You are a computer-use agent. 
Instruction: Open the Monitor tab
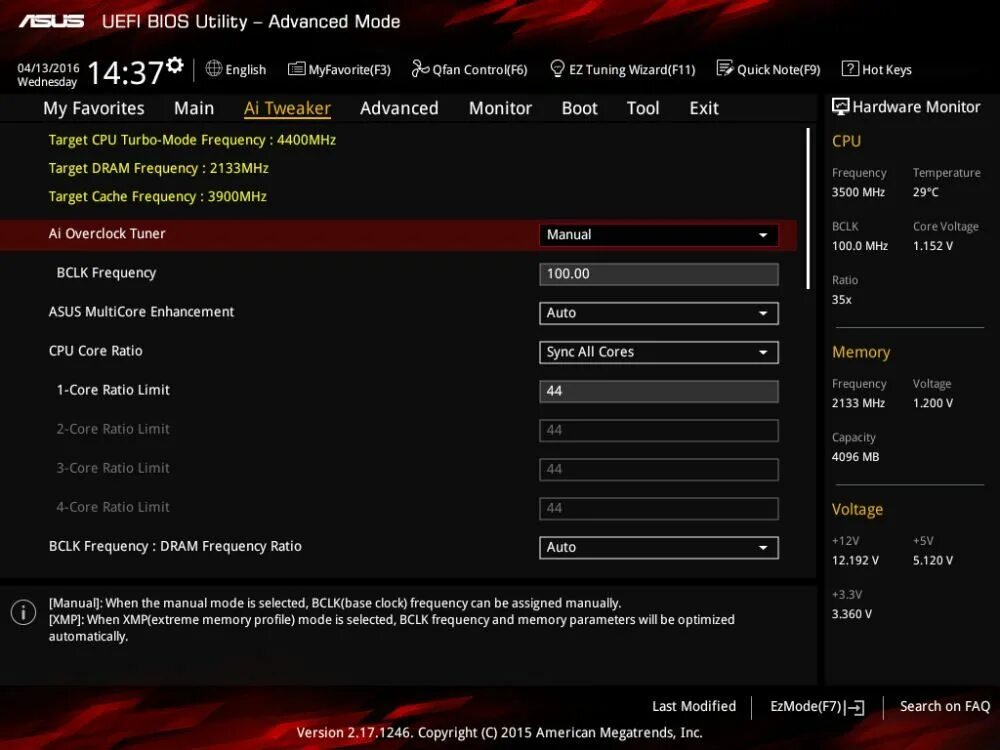[500, 108]
